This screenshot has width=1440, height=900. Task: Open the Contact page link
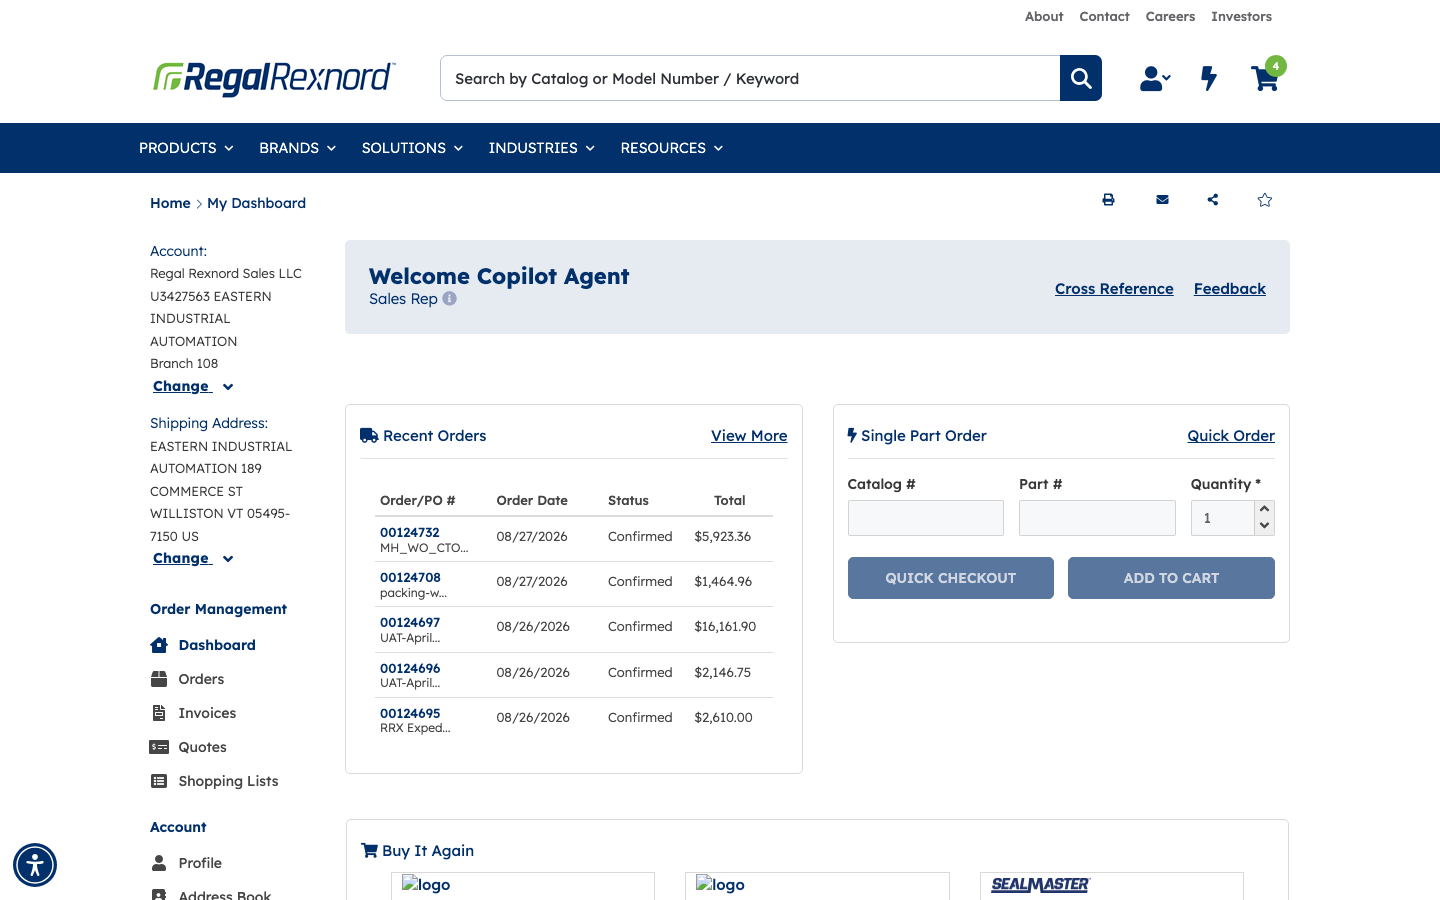(x=1104, y=16)
